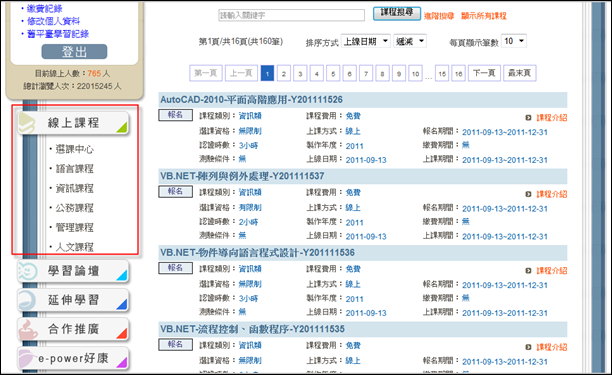Go to page 9
The height and width of the screenshot is (375, 612).
pos(399,73)
